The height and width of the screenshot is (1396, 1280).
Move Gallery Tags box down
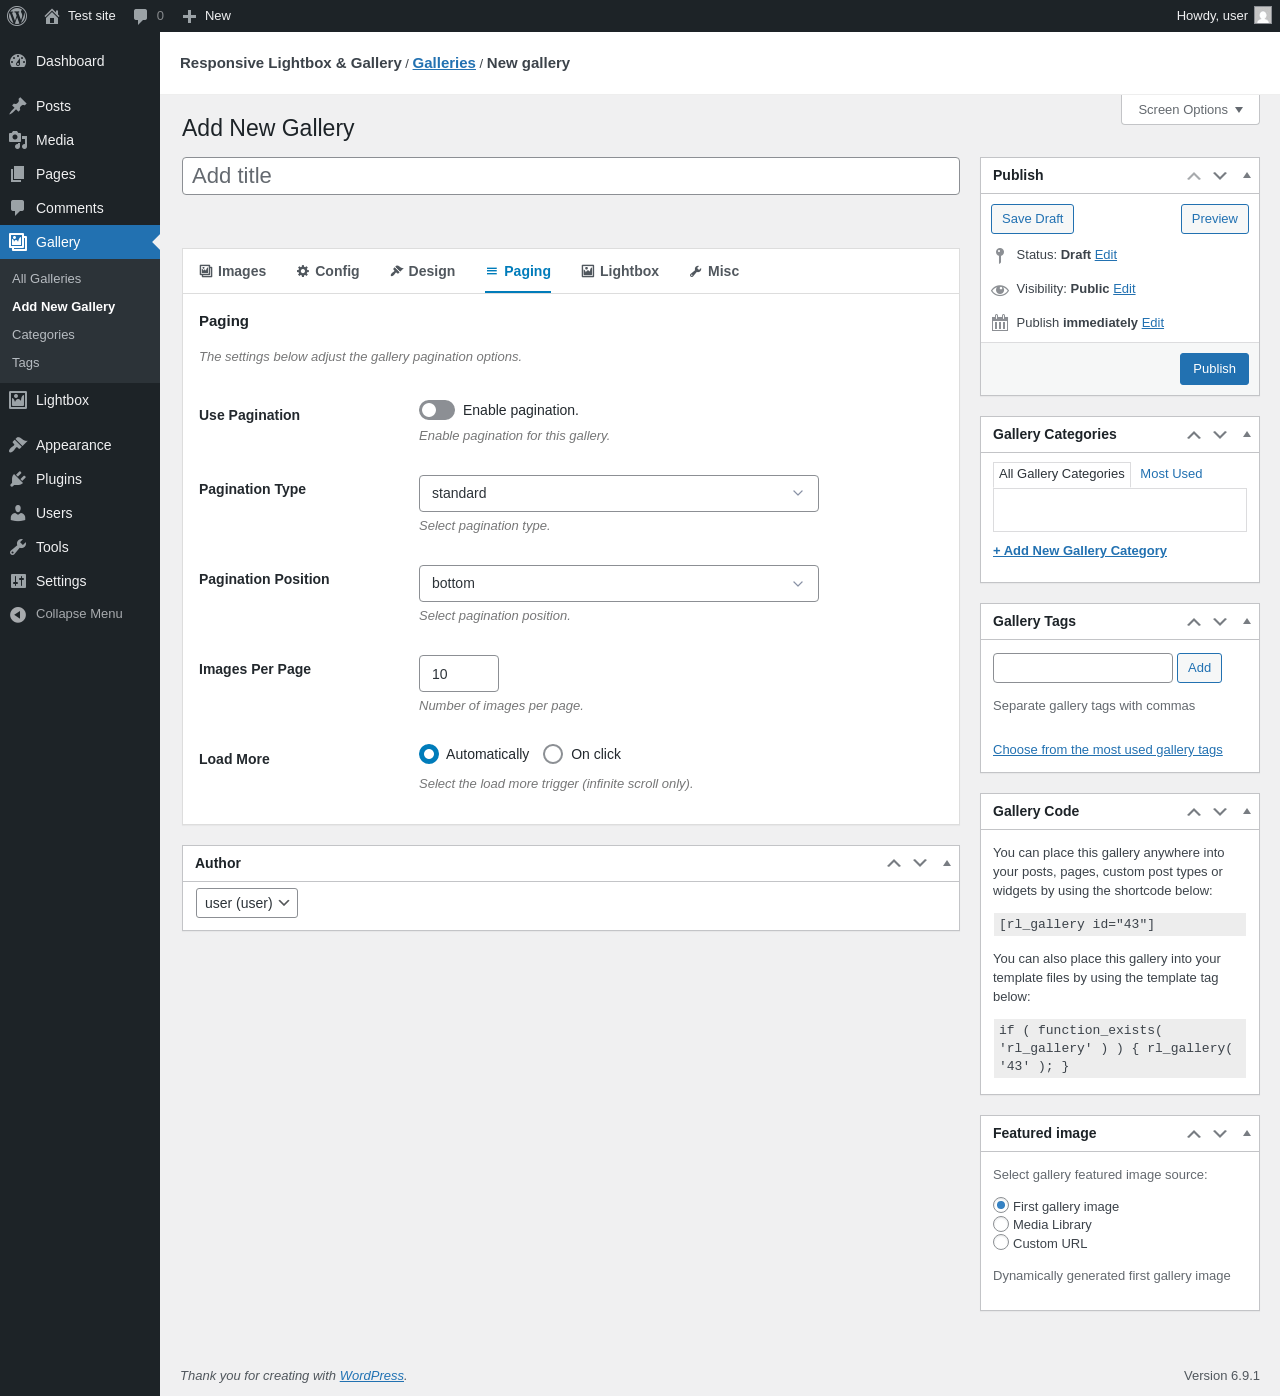pyautogui.click(x=1220, y=622)
